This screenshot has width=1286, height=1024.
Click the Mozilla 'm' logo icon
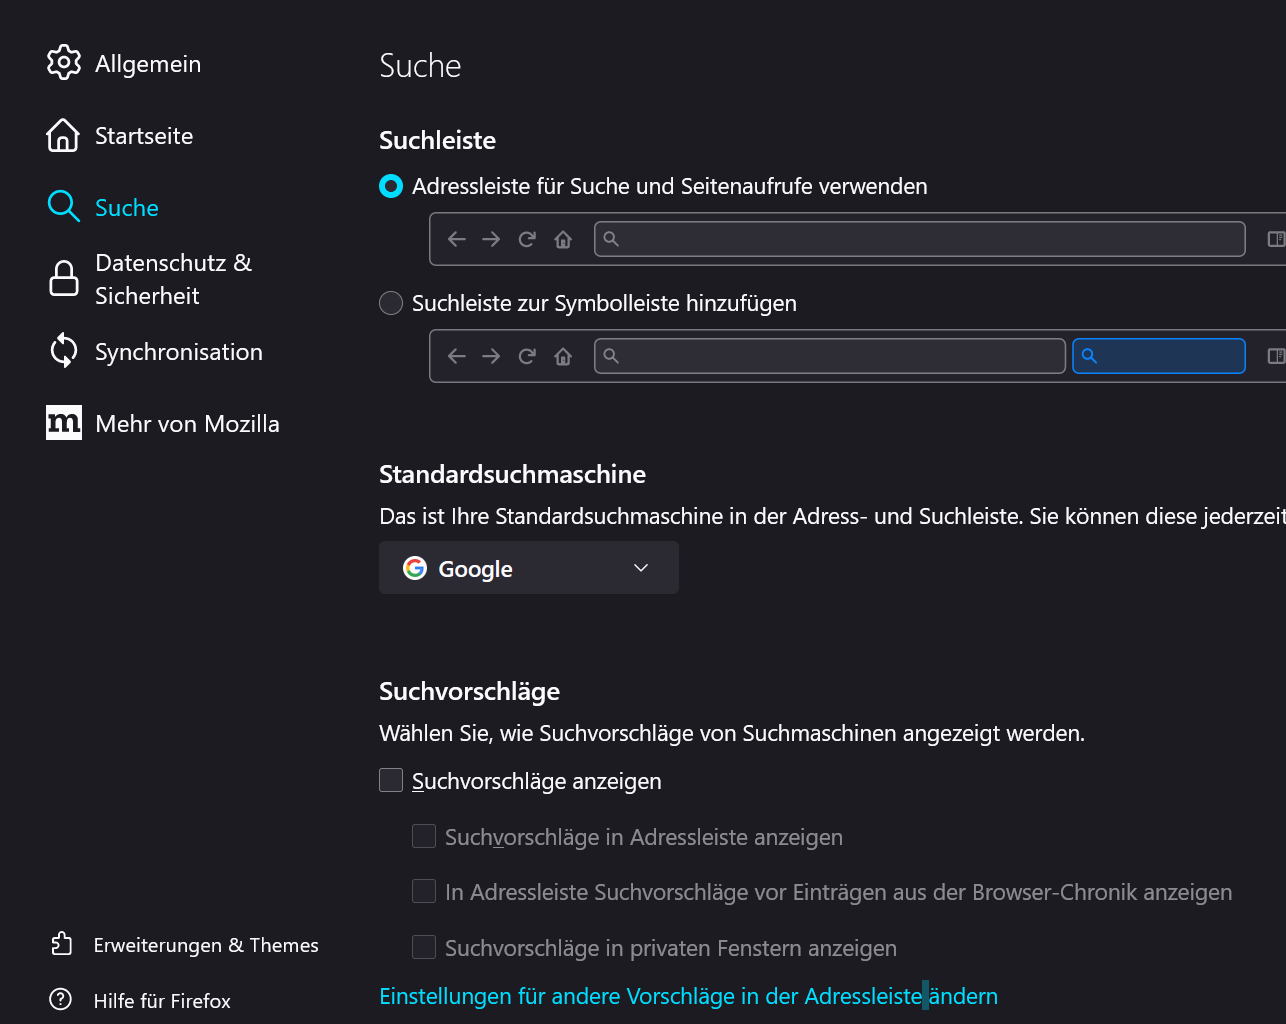63,423
